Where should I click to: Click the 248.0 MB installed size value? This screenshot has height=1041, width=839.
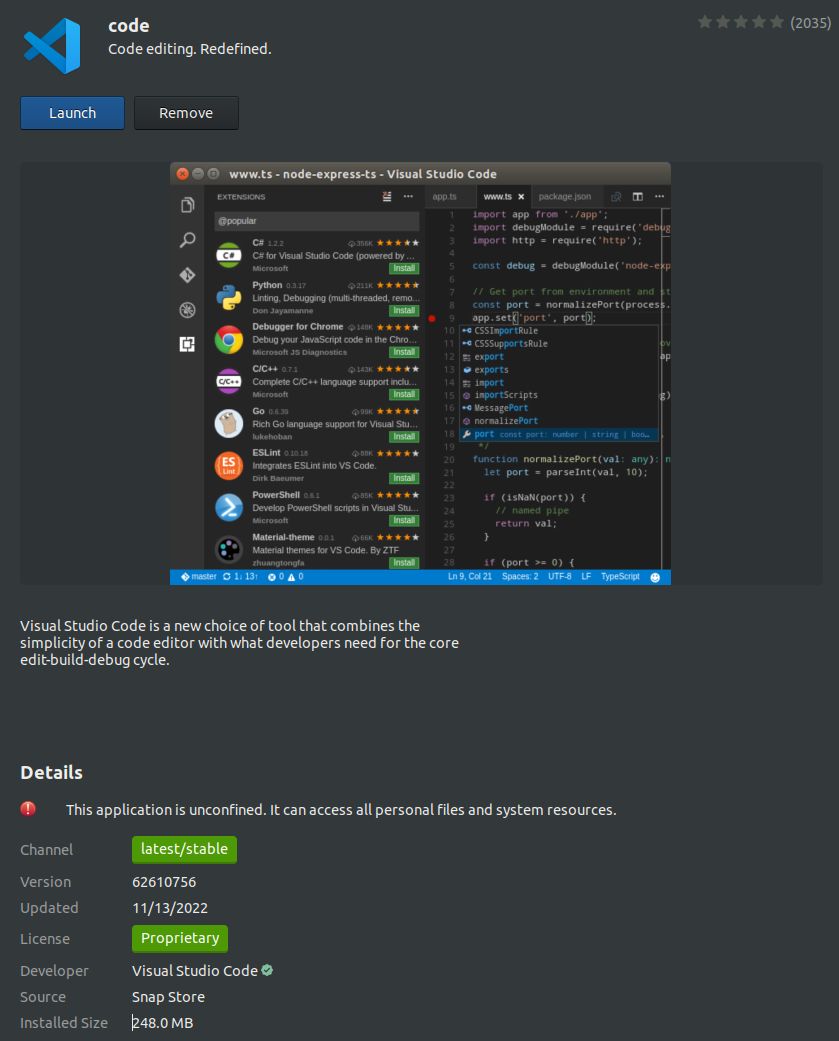pos(163,1022)
